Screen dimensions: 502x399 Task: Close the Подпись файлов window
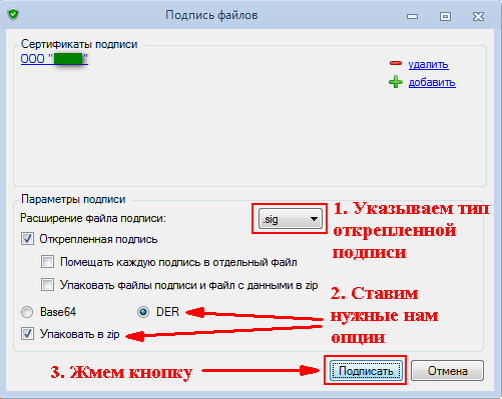478,16
